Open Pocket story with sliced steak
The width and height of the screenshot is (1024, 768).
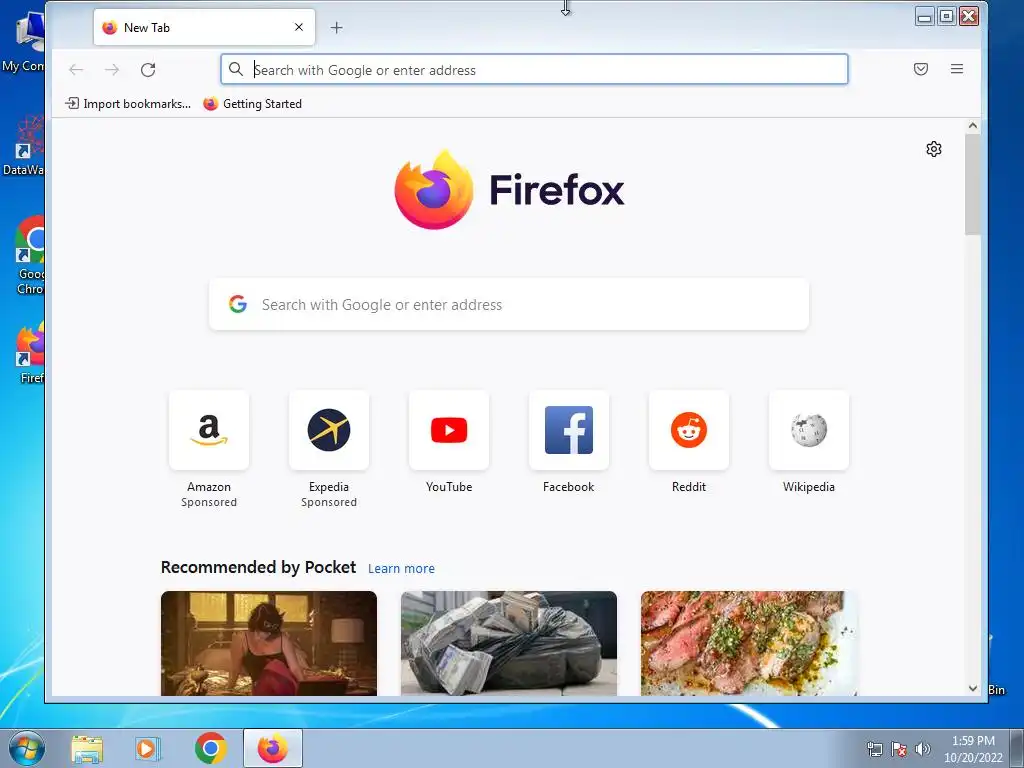(749, 643)
